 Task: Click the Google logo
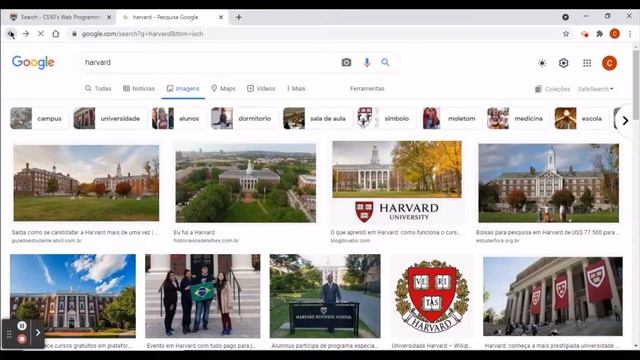point(33,62)
